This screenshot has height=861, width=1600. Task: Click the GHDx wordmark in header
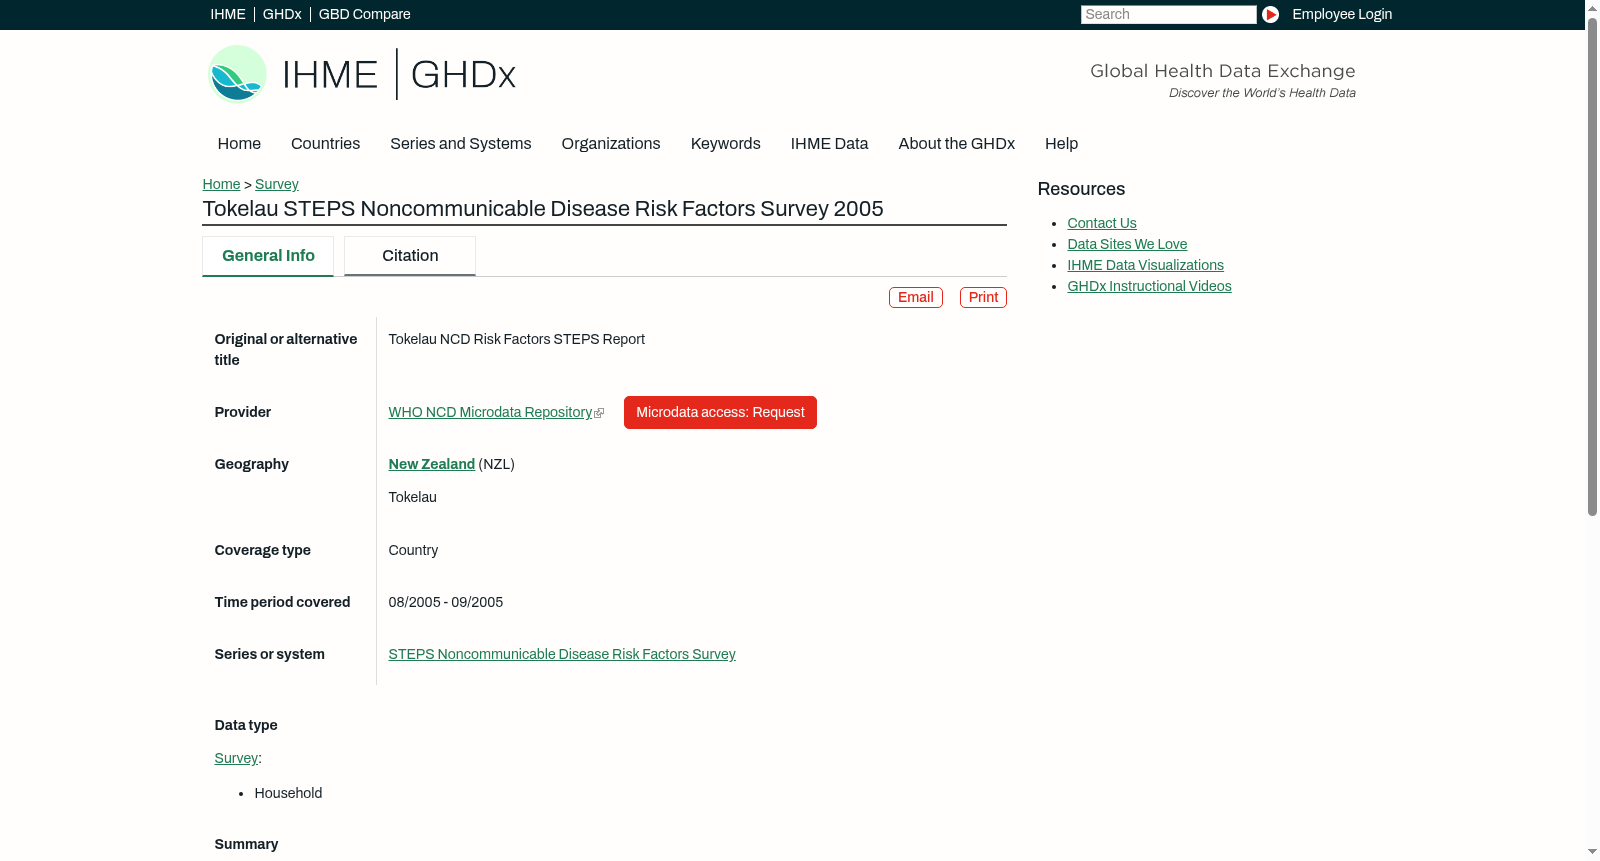(x=463, y=75)
